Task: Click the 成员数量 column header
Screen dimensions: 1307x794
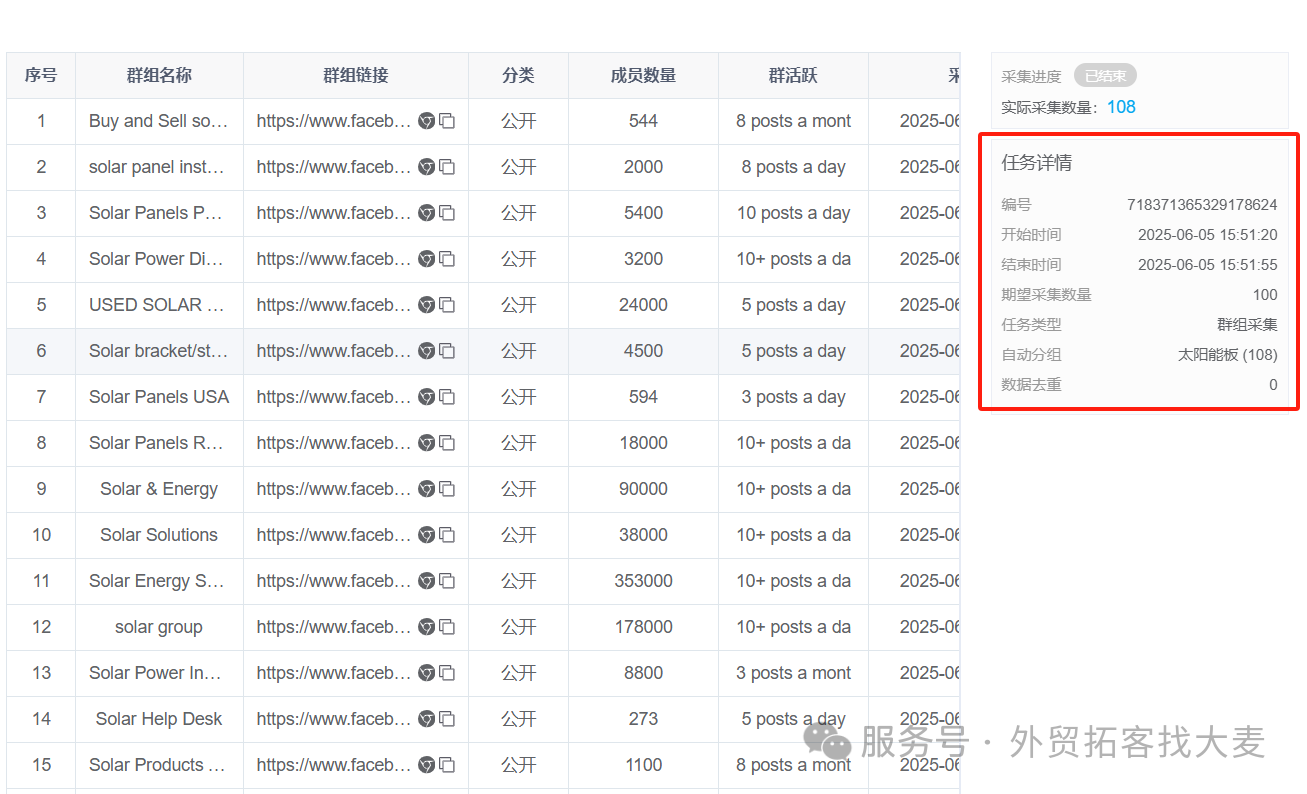Action: click(x=644, y=75)
